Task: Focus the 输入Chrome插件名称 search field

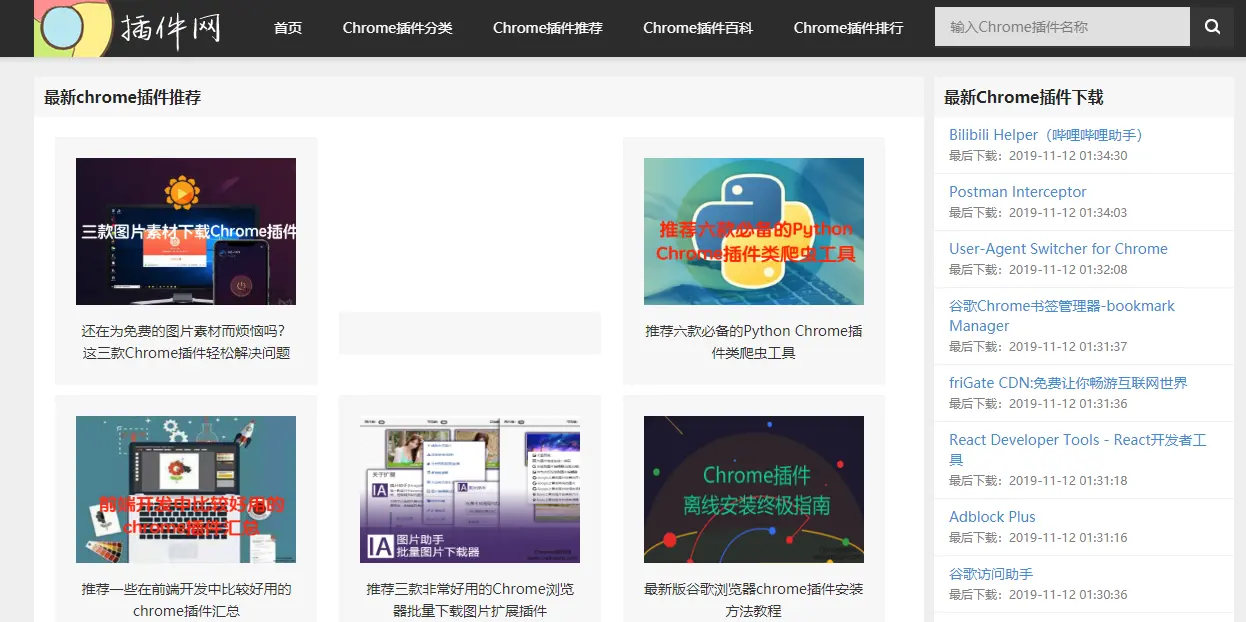Action: click(1062, 27)
